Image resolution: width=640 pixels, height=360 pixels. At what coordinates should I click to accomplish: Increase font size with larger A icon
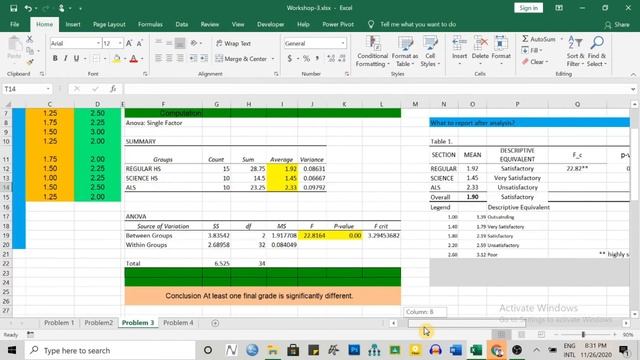point(129,43)
